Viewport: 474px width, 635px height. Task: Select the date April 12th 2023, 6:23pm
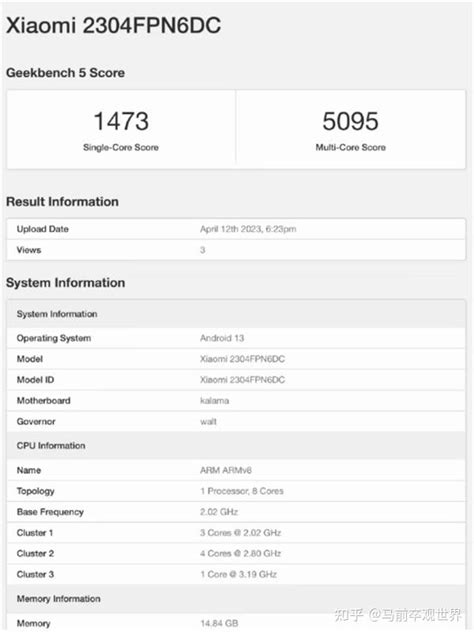[248, 229]
